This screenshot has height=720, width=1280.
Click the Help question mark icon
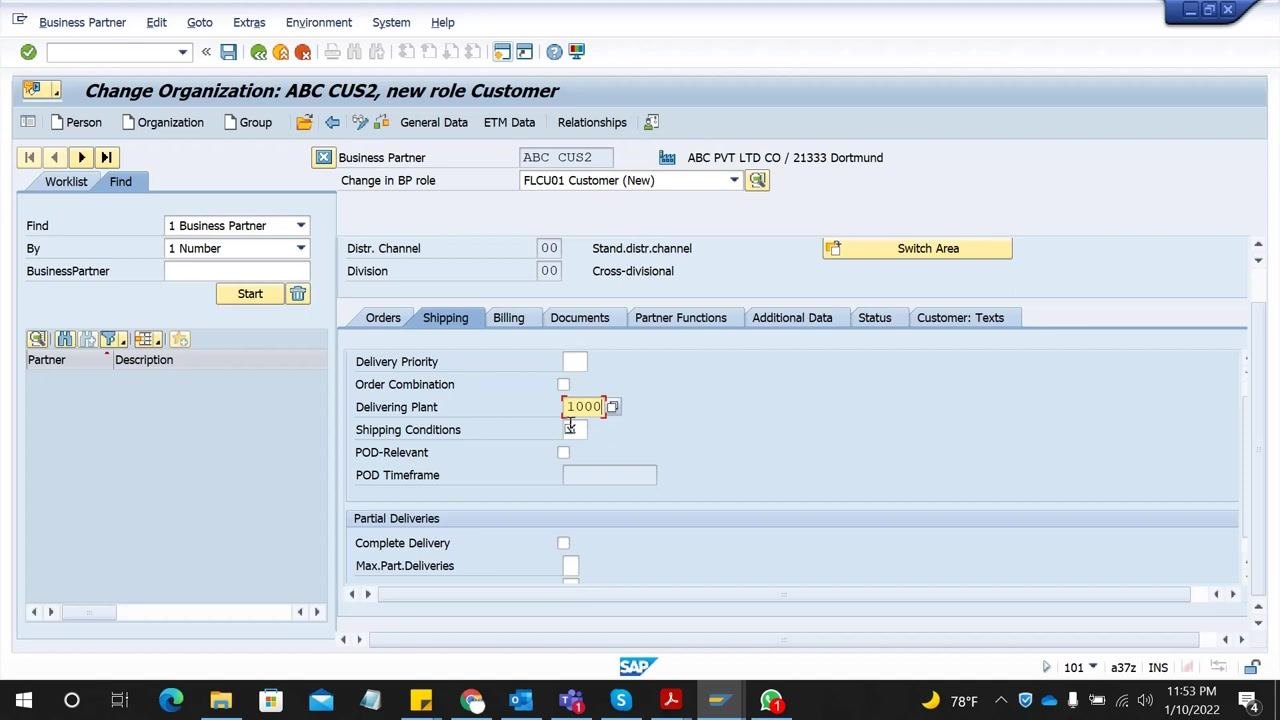554,52
